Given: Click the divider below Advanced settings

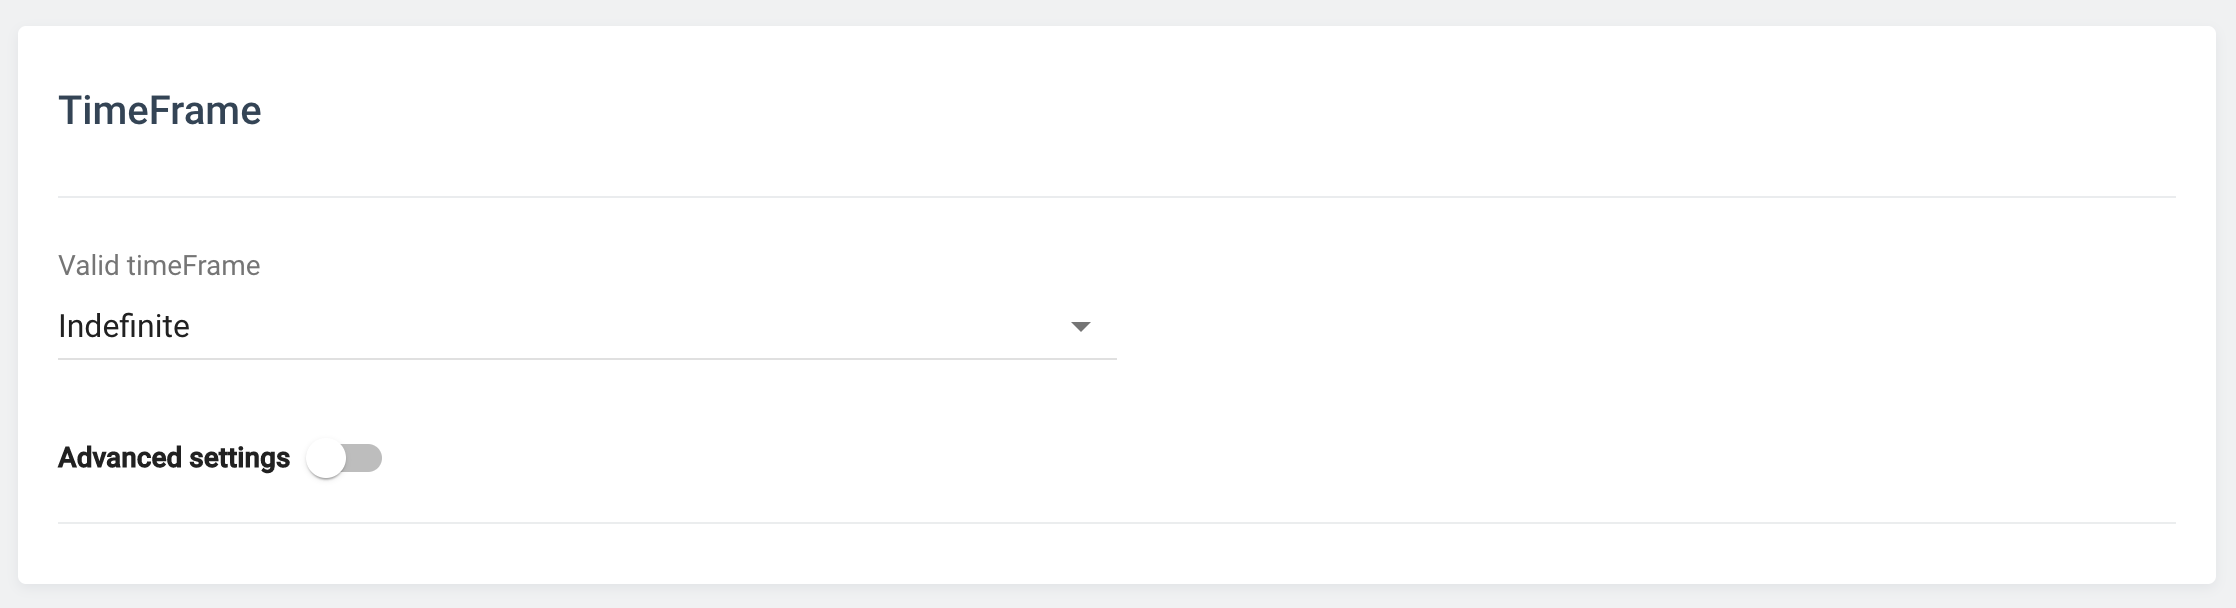Looking at the screenshot, I should coord(1116,522).
